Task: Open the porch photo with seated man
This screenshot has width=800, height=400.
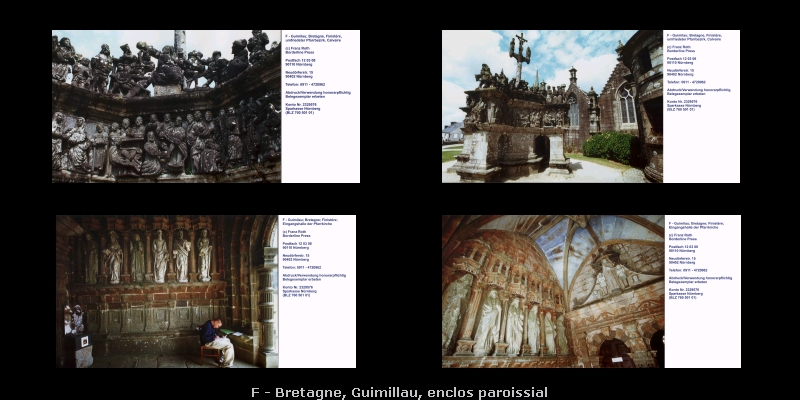Action: click(167, 291)
